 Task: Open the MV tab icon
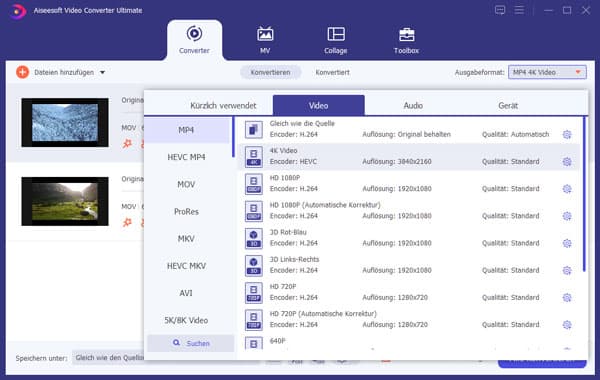(265, 34)
